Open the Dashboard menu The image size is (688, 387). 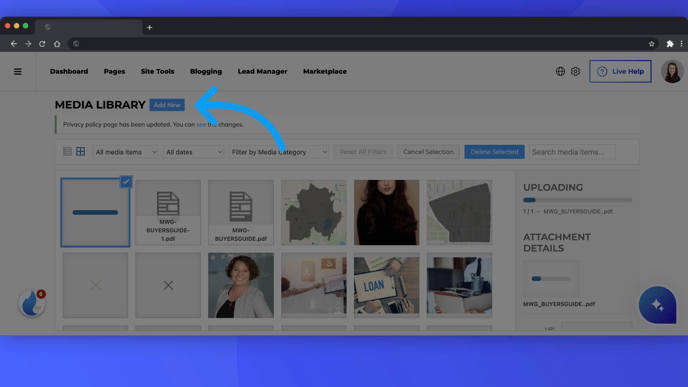tap(69, 71)
